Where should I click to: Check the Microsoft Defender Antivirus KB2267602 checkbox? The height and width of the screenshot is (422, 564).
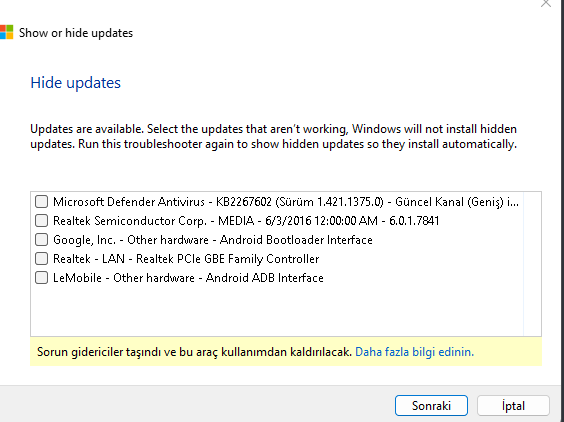coord(41,201)
